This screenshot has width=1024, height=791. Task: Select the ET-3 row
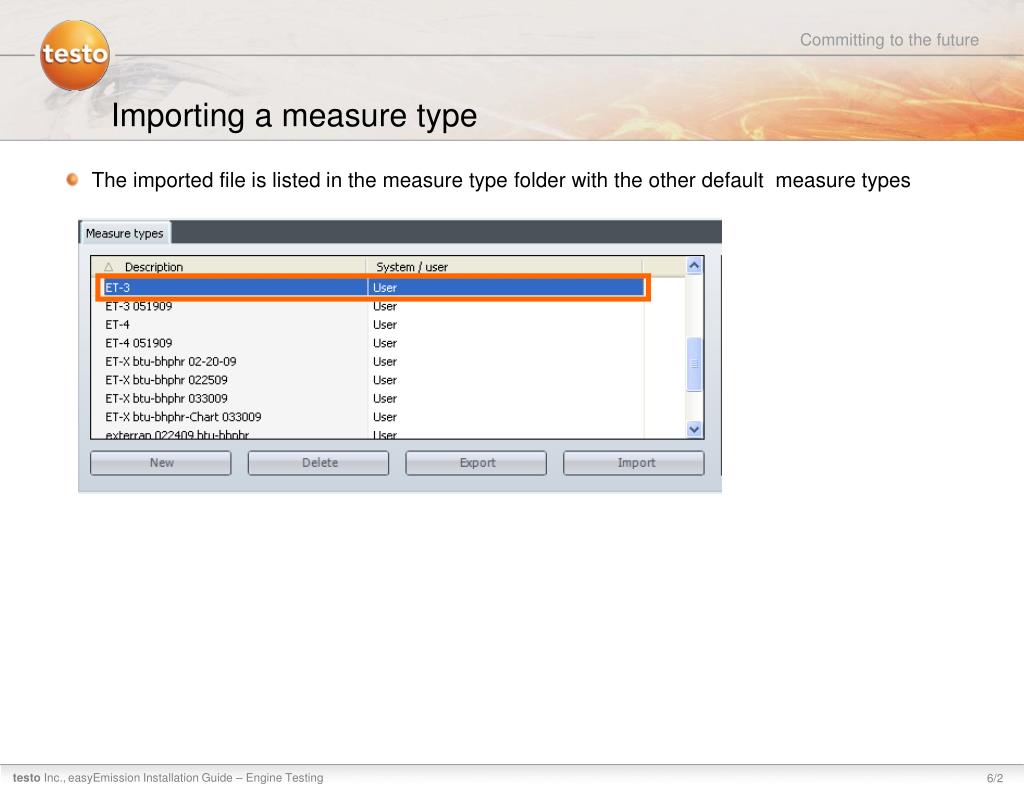(374, 287)
